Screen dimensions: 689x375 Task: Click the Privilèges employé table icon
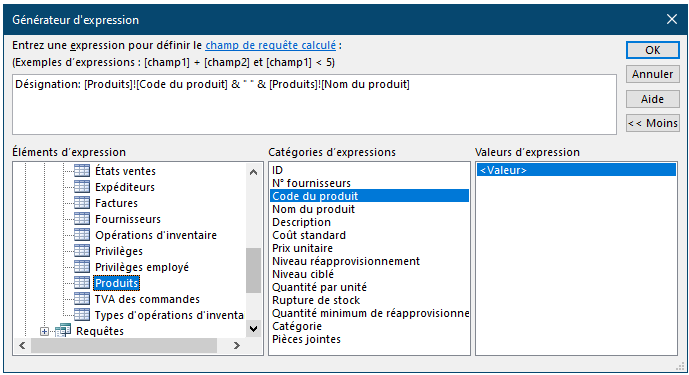click(82, 267)
